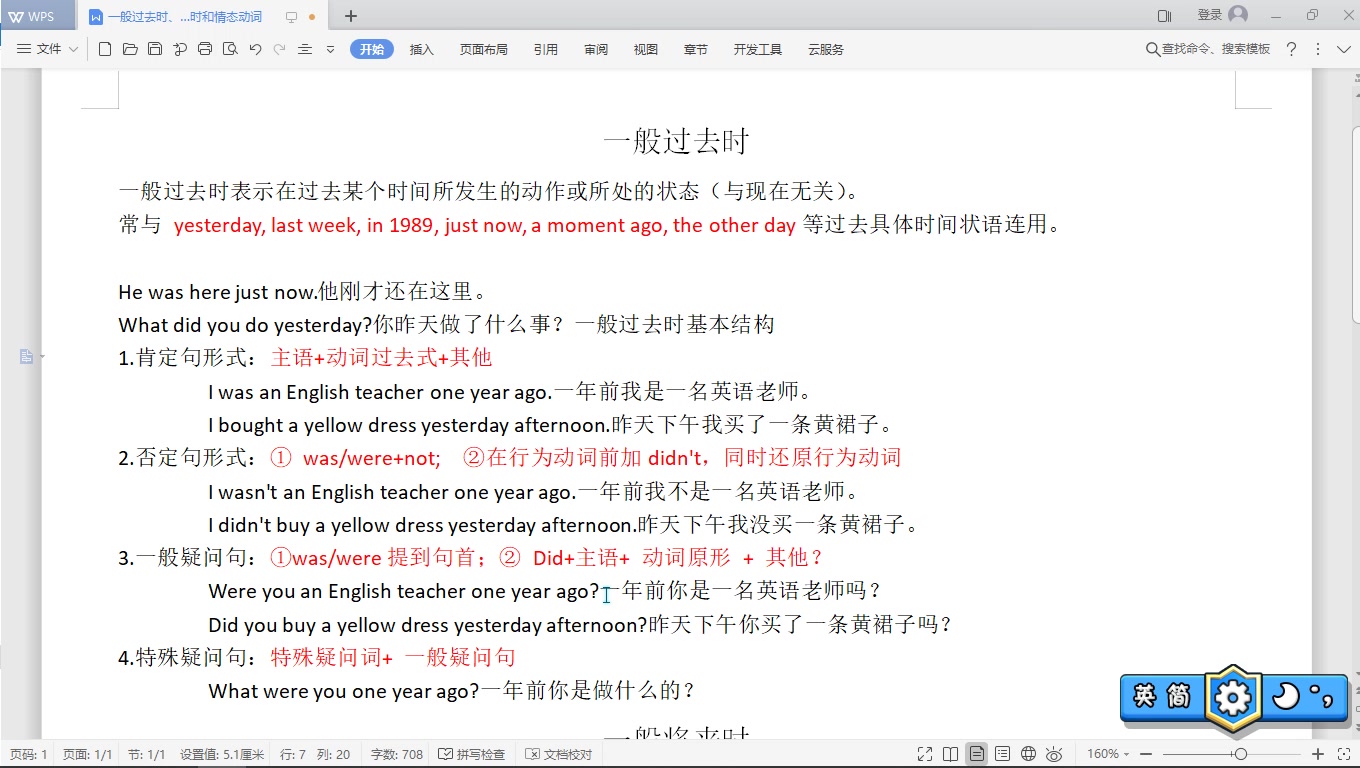Create a new document with the blank page icon
This screenshot has width=1360, height=768.
(x=105, y=47)
